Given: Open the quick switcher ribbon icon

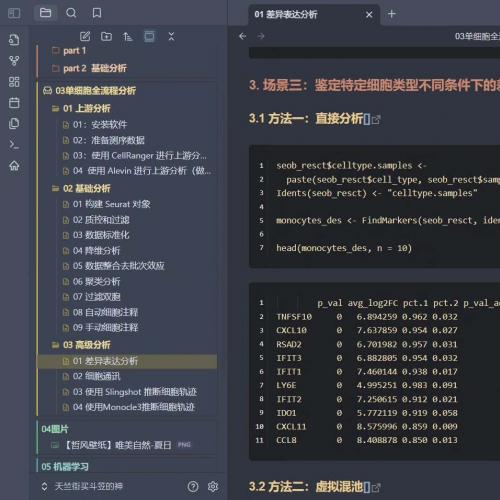Looking at the screenshot, I should (14, 40).
